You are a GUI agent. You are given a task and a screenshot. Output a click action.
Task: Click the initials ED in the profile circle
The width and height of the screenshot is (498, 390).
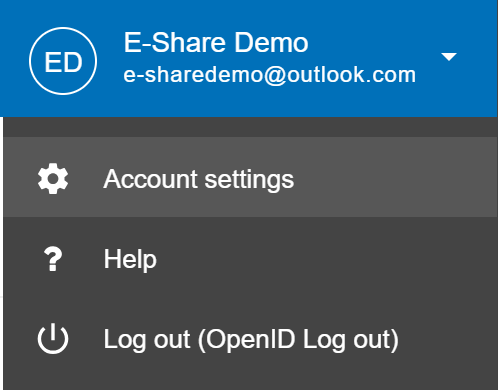(63, 62)
